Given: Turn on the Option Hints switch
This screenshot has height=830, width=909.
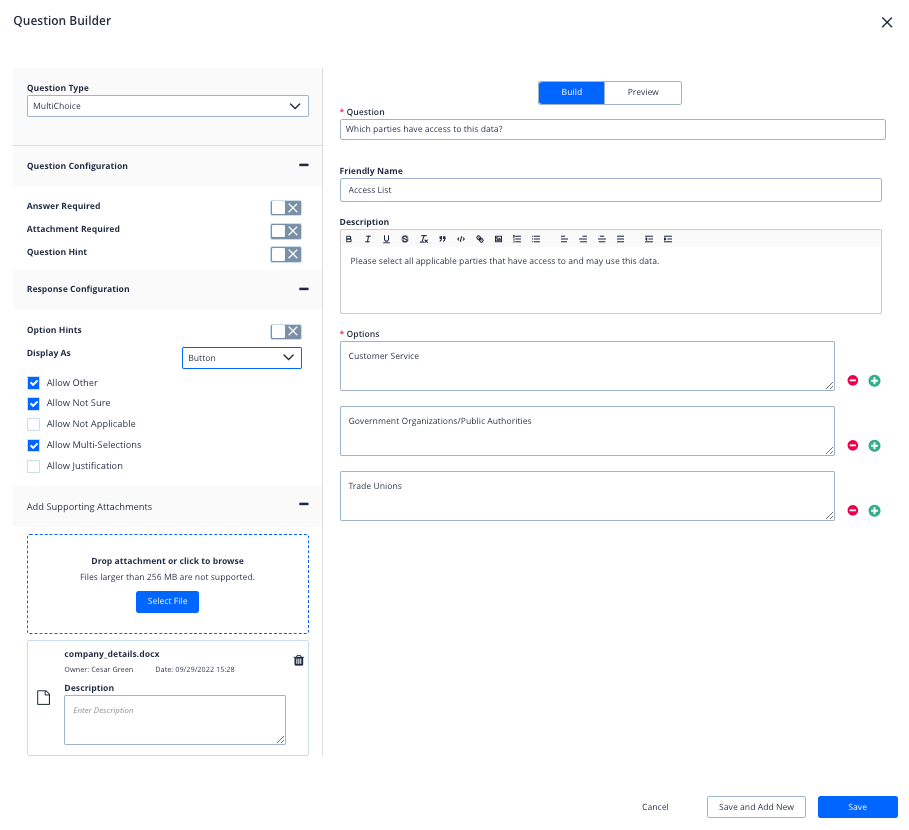Looking at the screenshot, I should tap(285, 331).
